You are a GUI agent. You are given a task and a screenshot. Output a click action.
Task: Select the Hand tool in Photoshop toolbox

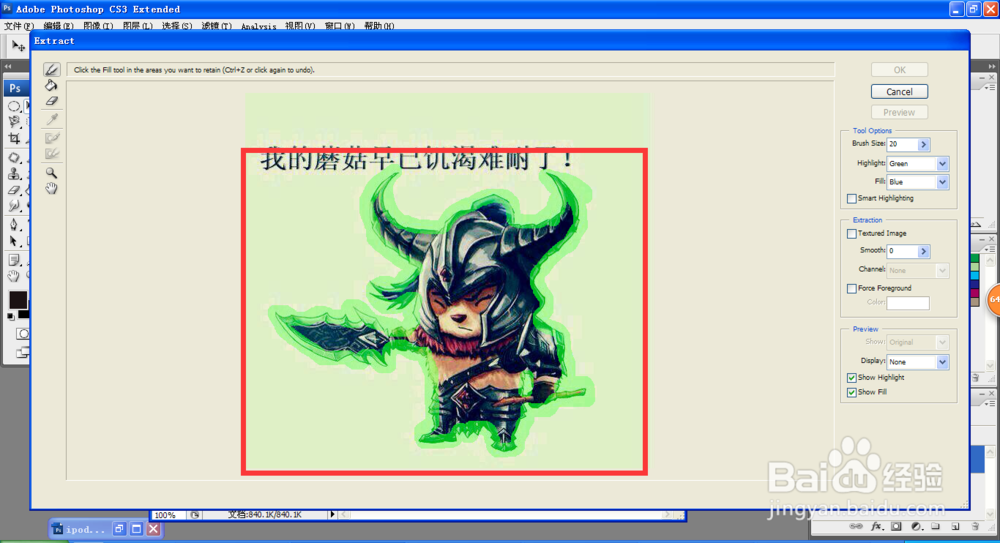[14, 276]
